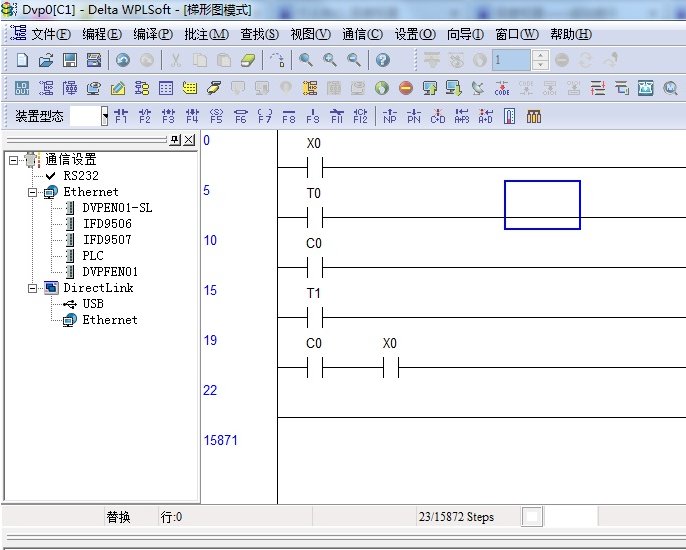686x550 pixels.
Task: Insert application instruction F7
Action: coord(265,116)
